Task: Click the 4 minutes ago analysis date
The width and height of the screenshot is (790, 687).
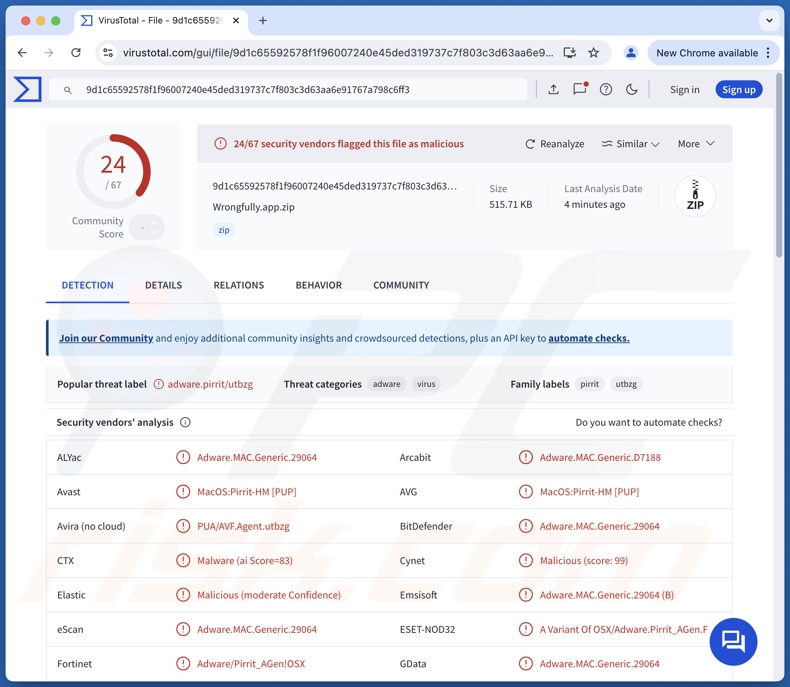Action: tap(595, 204)
